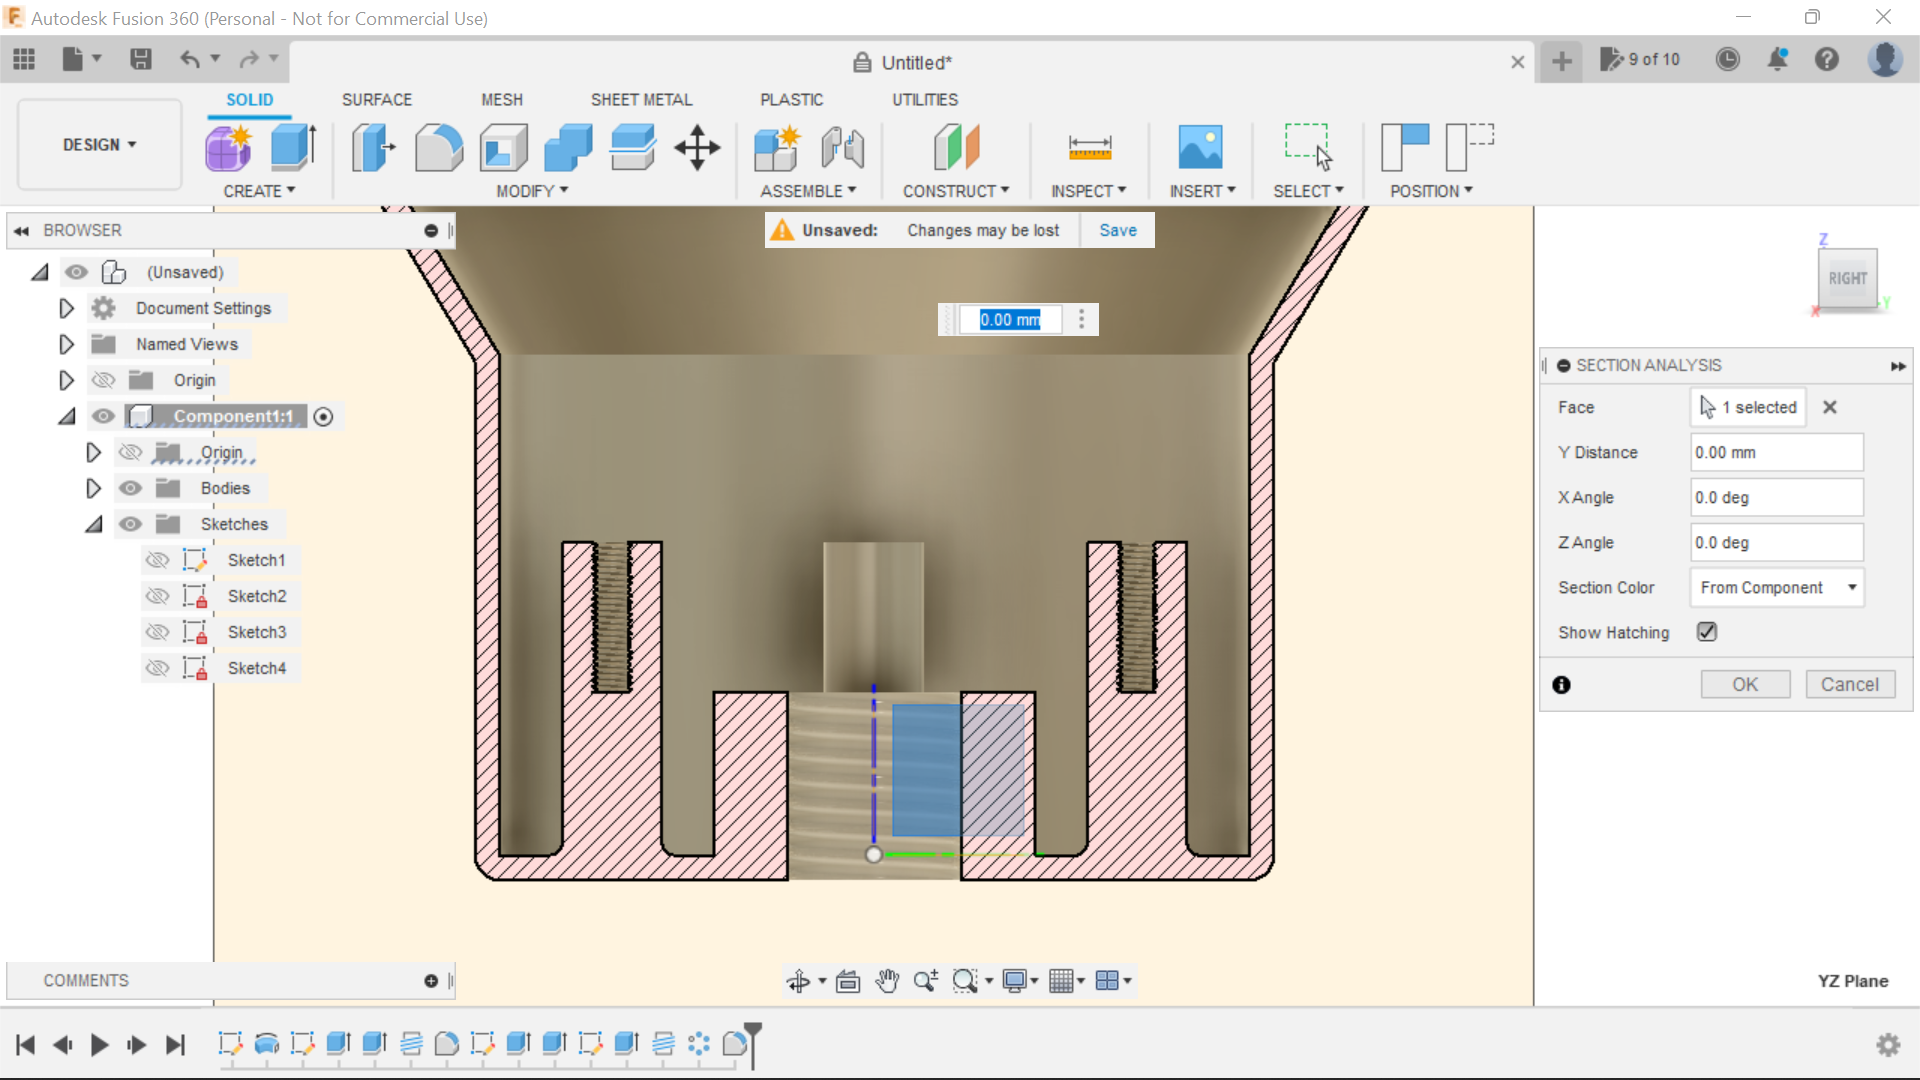Activate the Pan tool in navigation bar
Viewport: 1920px width, 1080px height.
coord(888,981)
